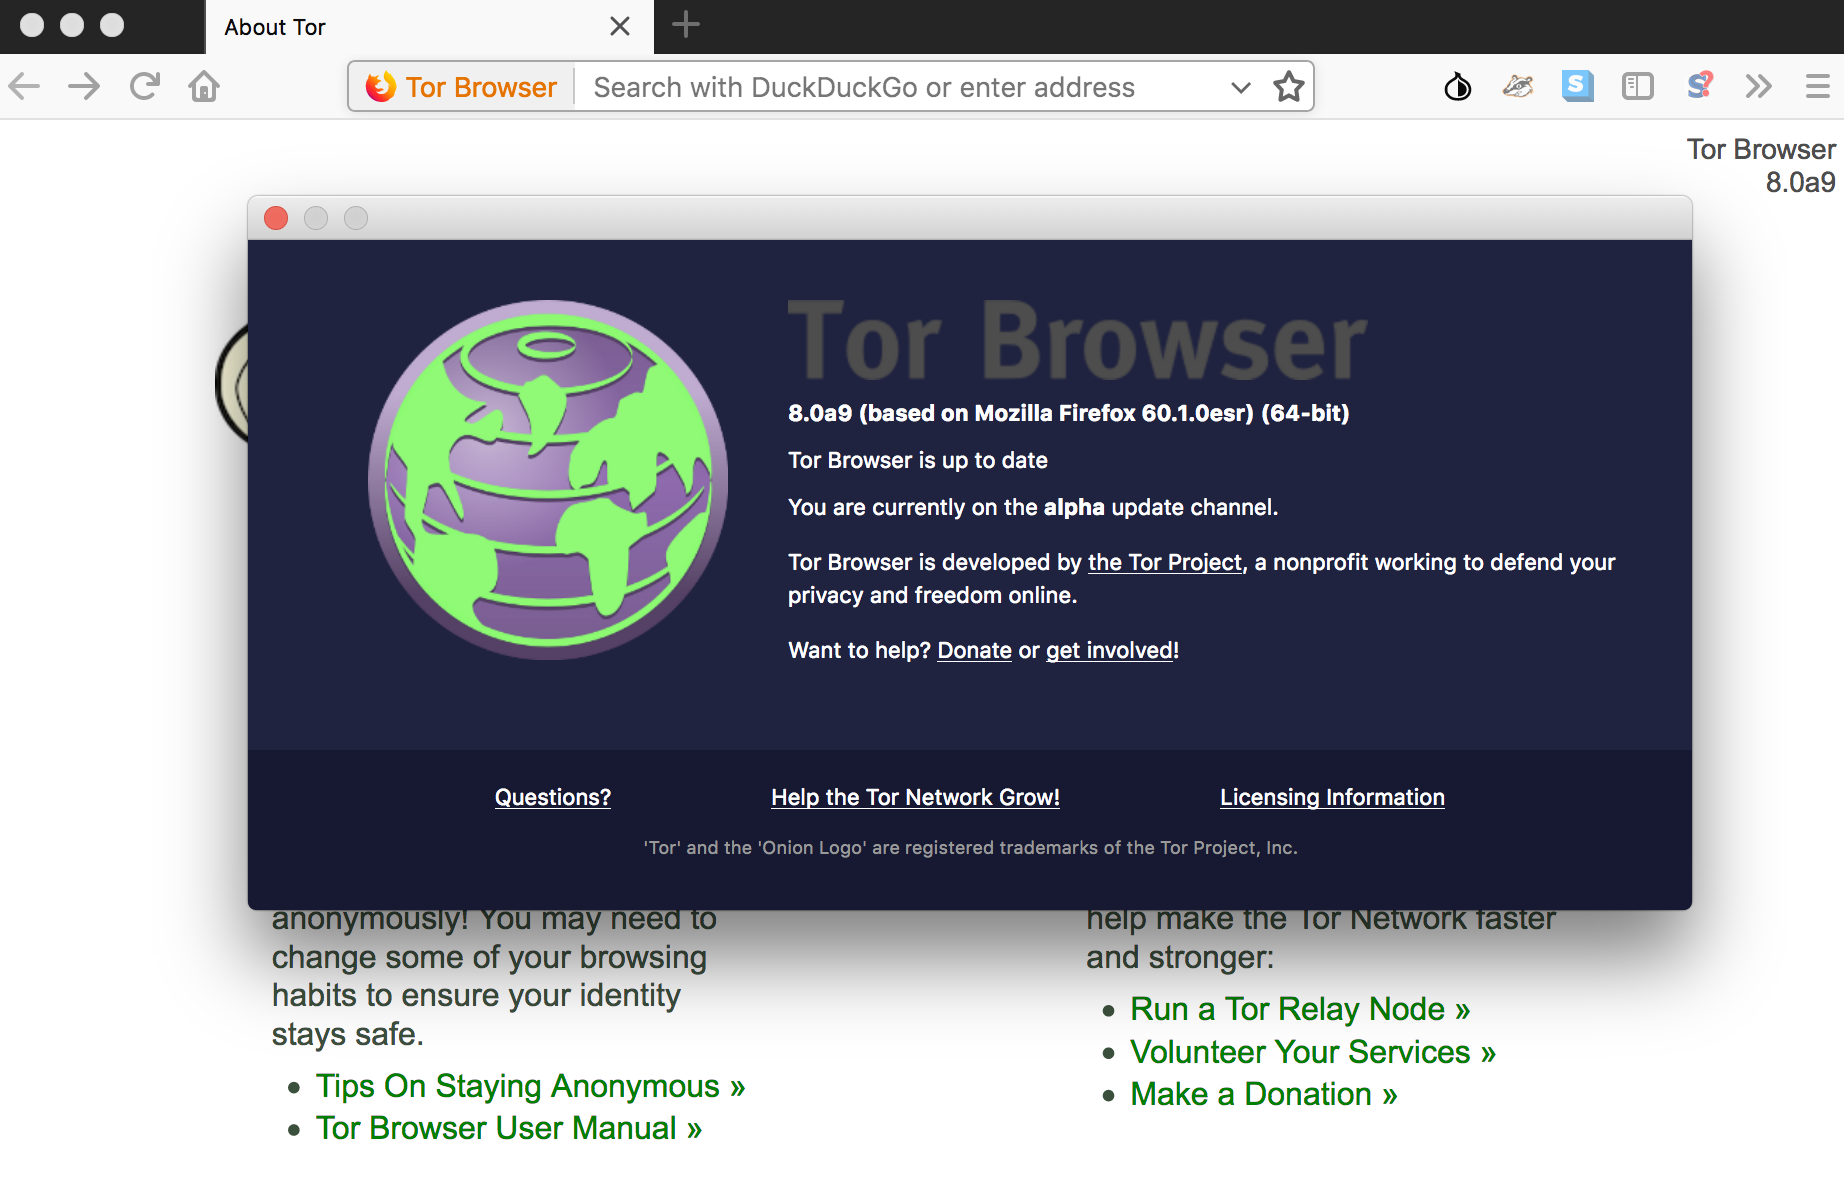Open the home page
Image resolution: width=1844 pixels, height=1188 pixels.
coord(204,87)
